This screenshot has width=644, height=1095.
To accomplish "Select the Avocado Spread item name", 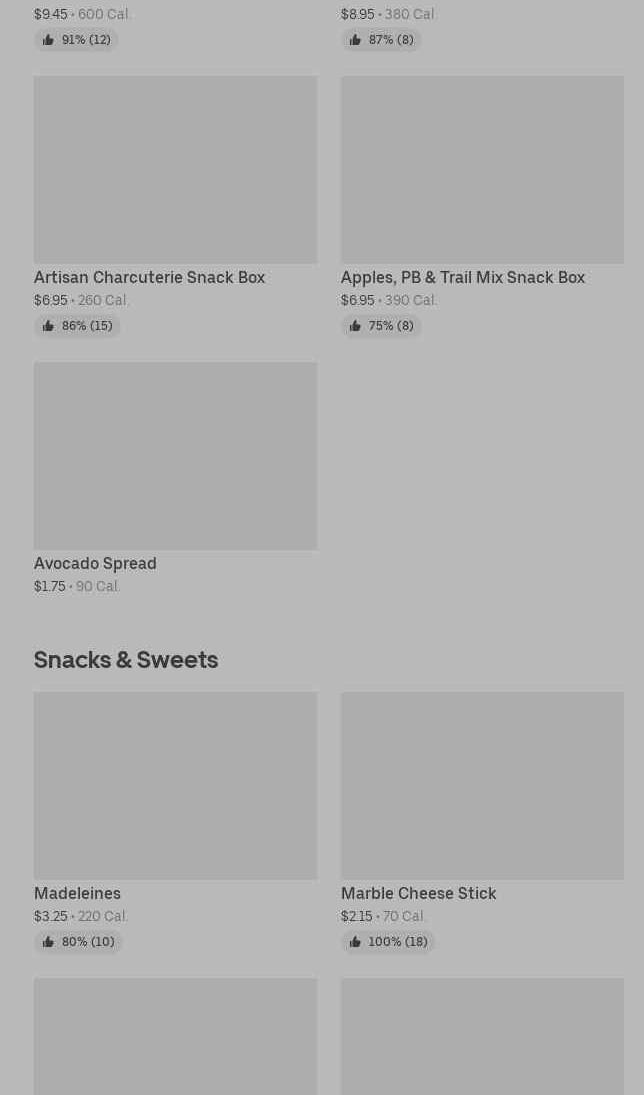I will pyautogui.click(x=95, y=563).
